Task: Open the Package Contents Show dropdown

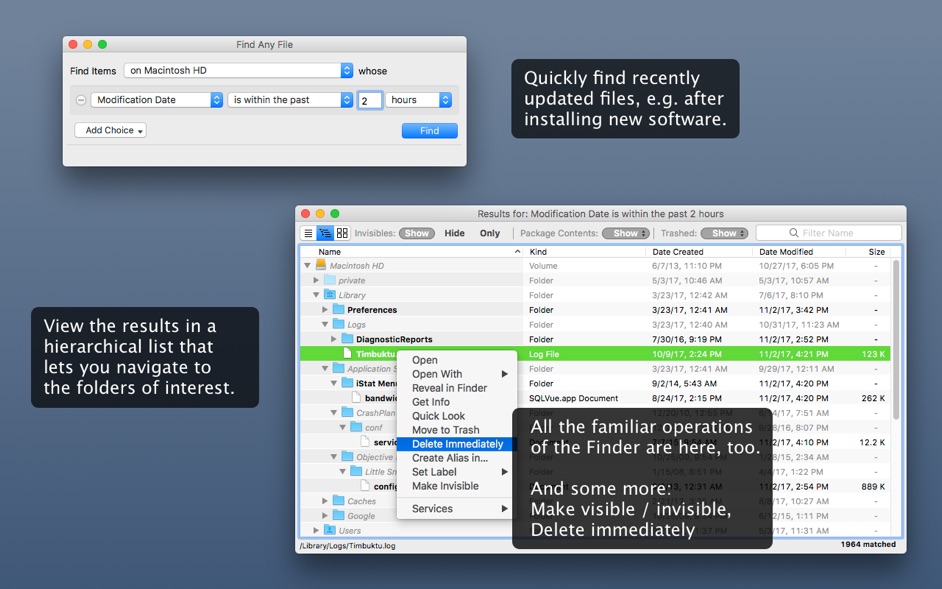Action: 625,232
